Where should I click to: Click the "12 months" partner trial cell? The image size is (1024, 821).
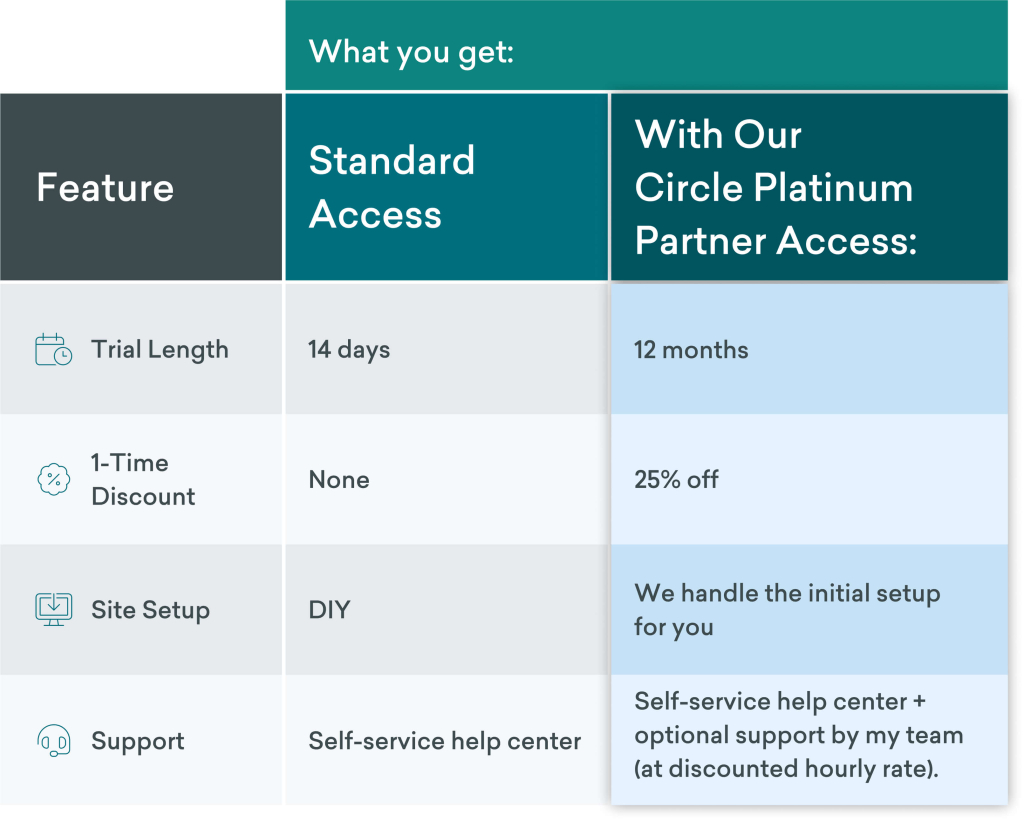pyautogui.click(x=691, y=350)
